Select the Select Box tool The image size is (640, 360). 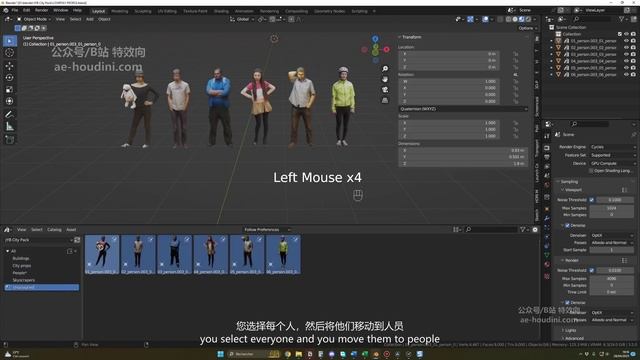tap(10, 41)
